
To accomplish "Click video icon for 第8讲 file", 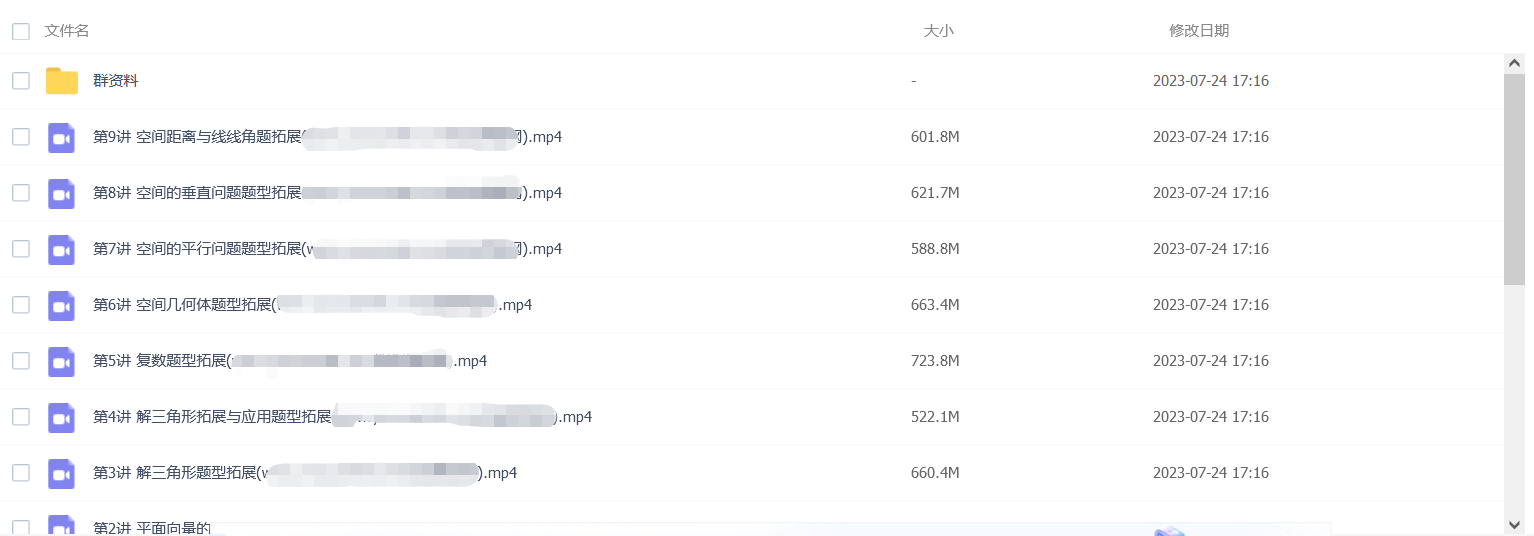I will 62,193.
